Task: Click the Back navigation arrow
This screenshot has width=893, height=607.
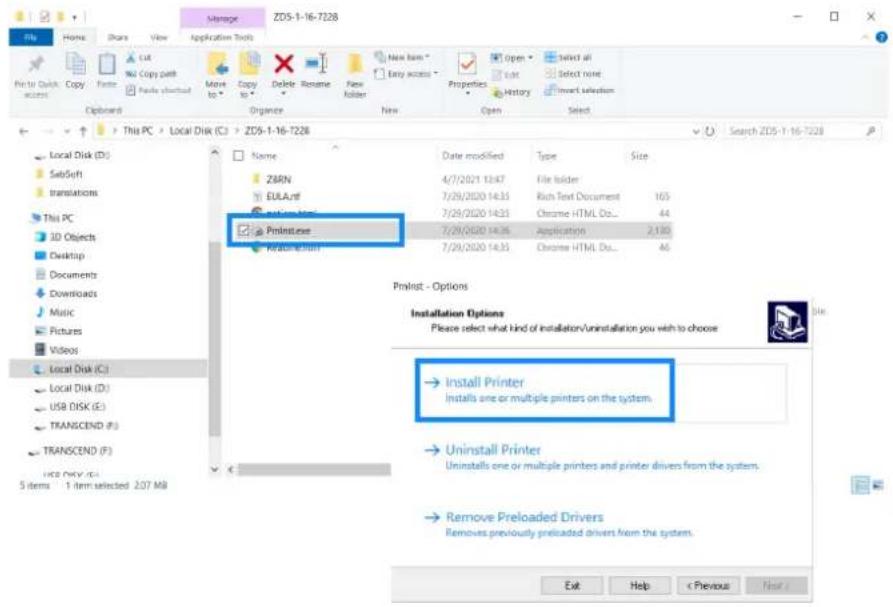Action: coord(24,131)
